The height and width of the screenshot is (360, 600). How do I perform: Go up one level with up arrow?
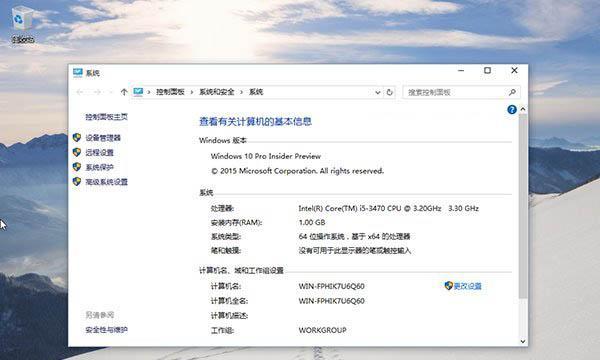click(x=124, y=92)
